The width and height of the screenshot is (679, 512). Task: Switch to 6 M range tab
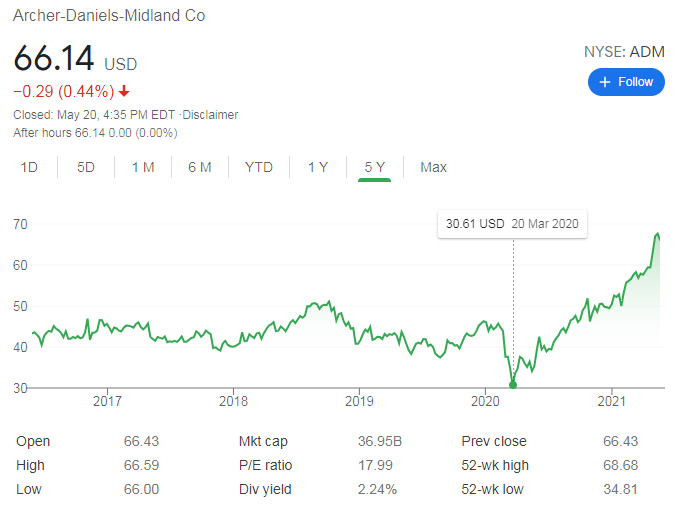pyautogui.click(x=200, y=167)
